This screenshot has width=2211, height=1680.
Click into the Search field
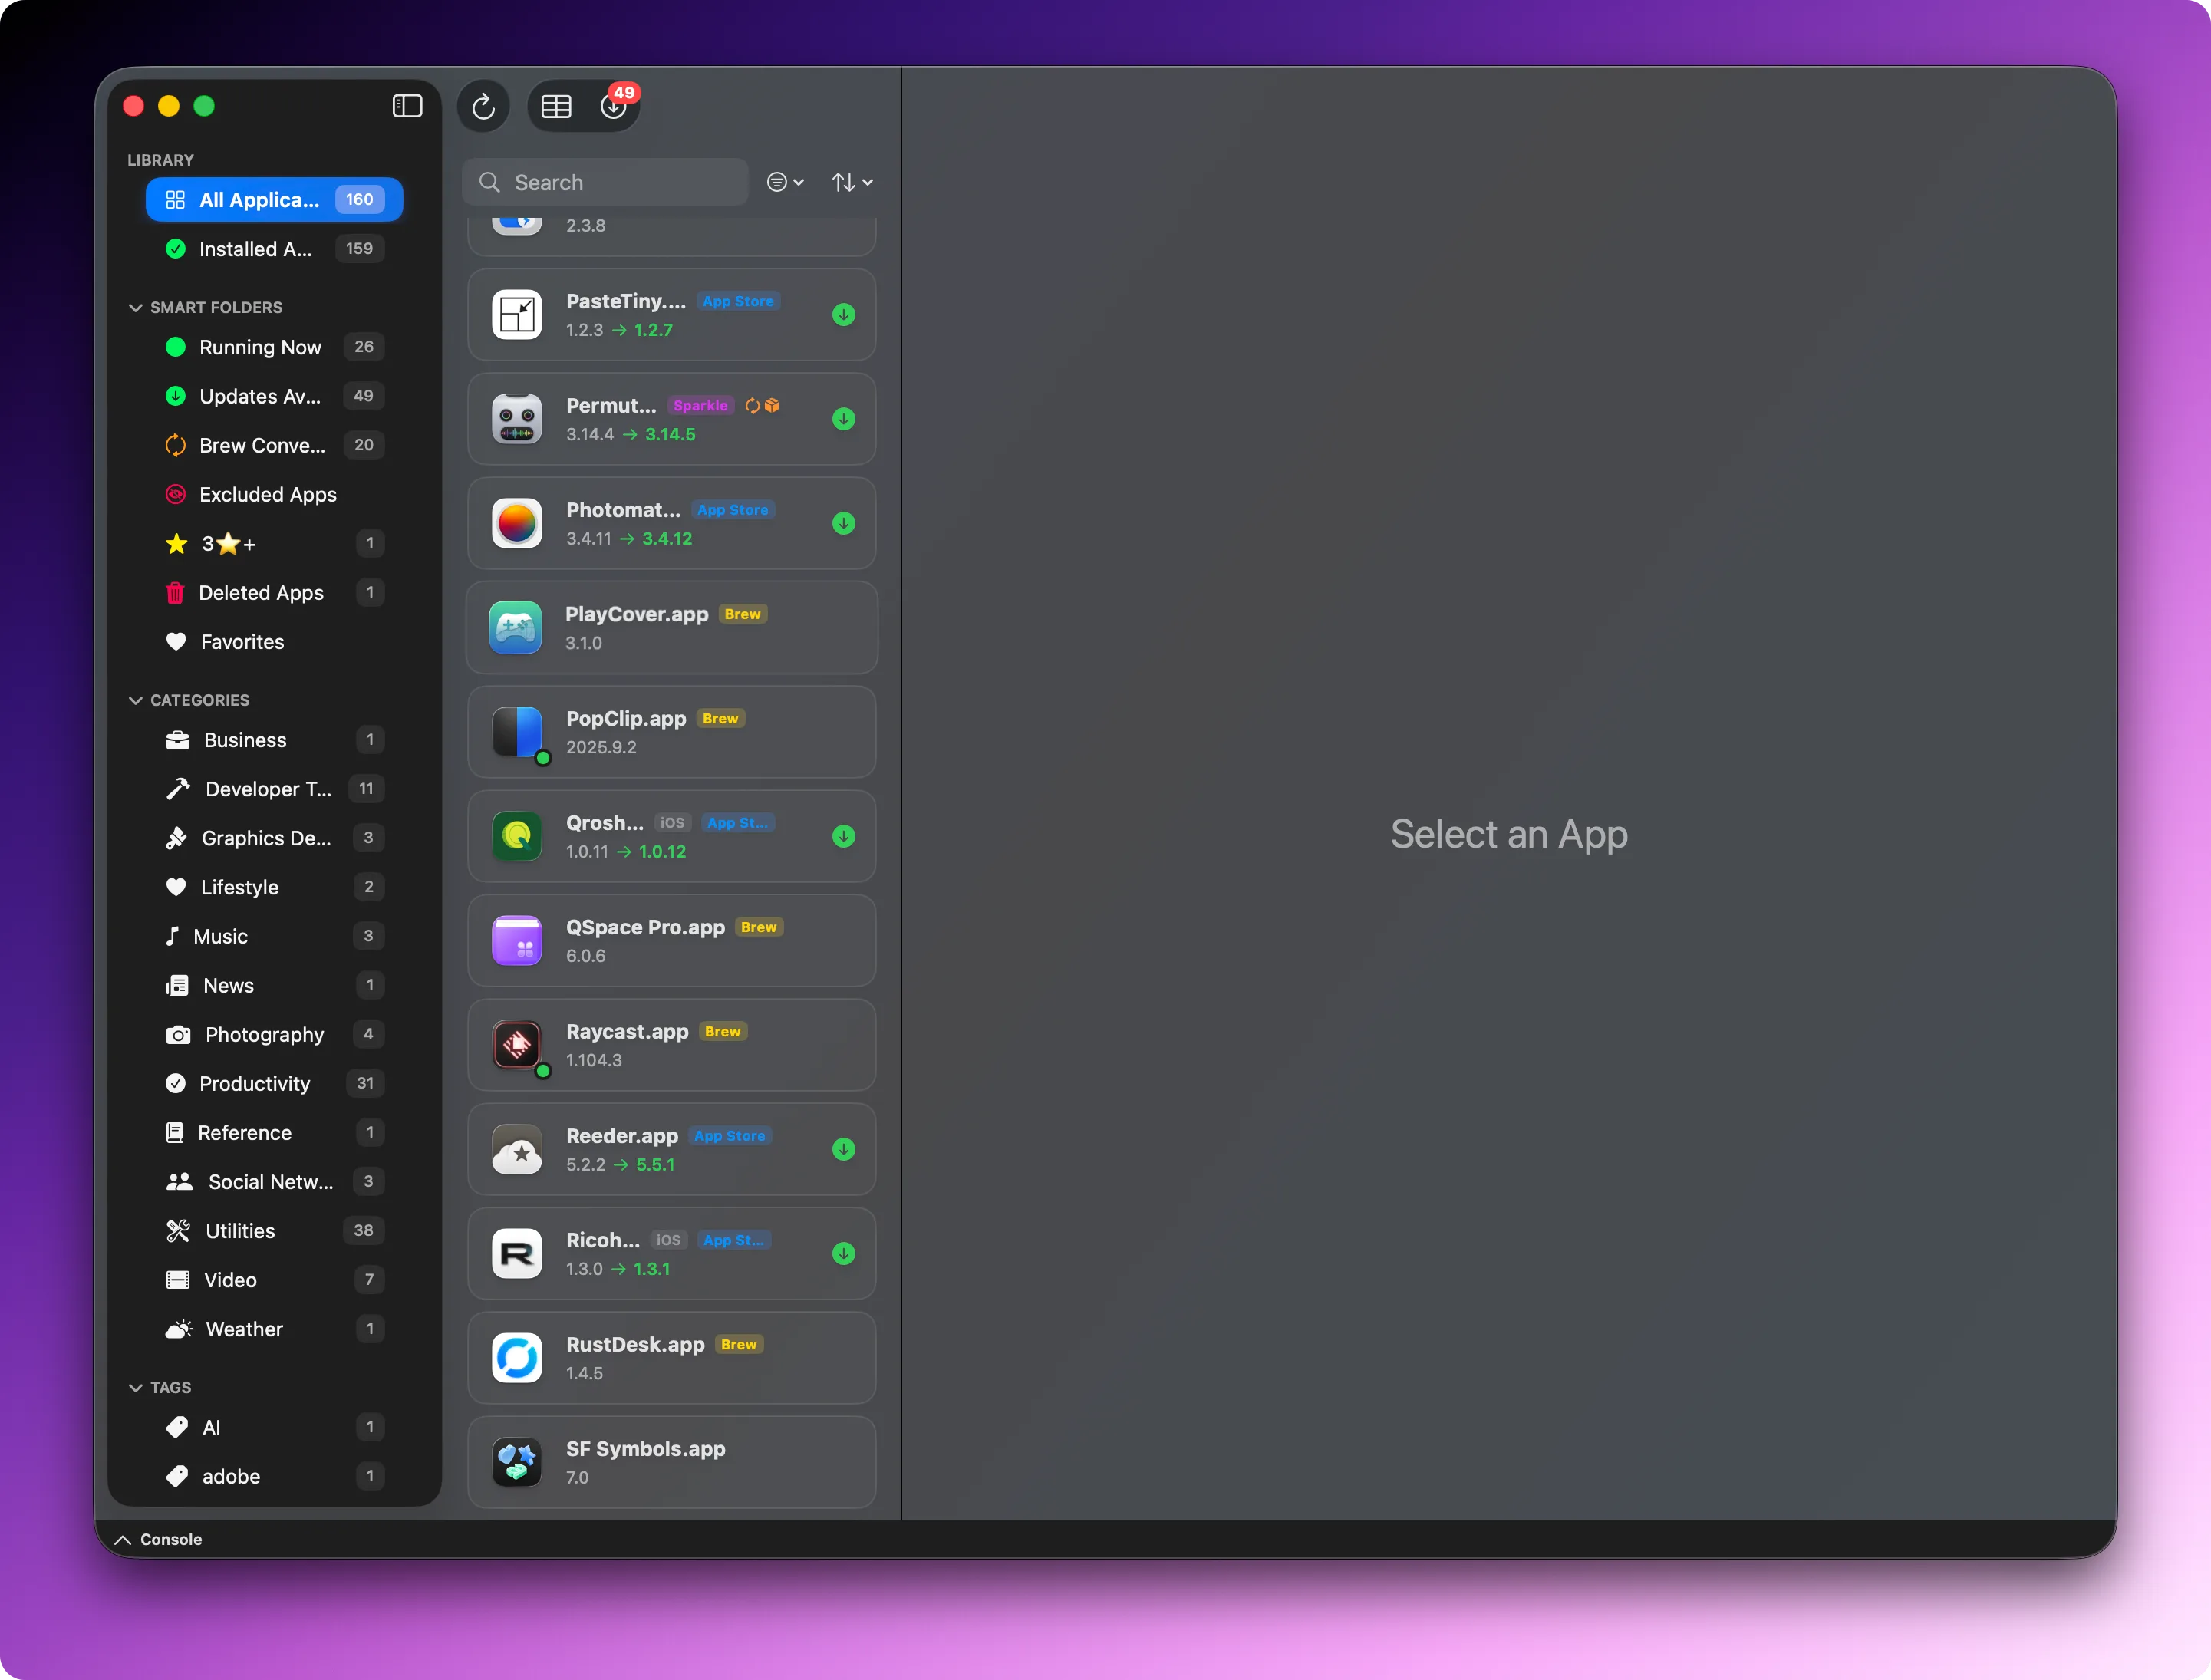[x=606, y=182]
